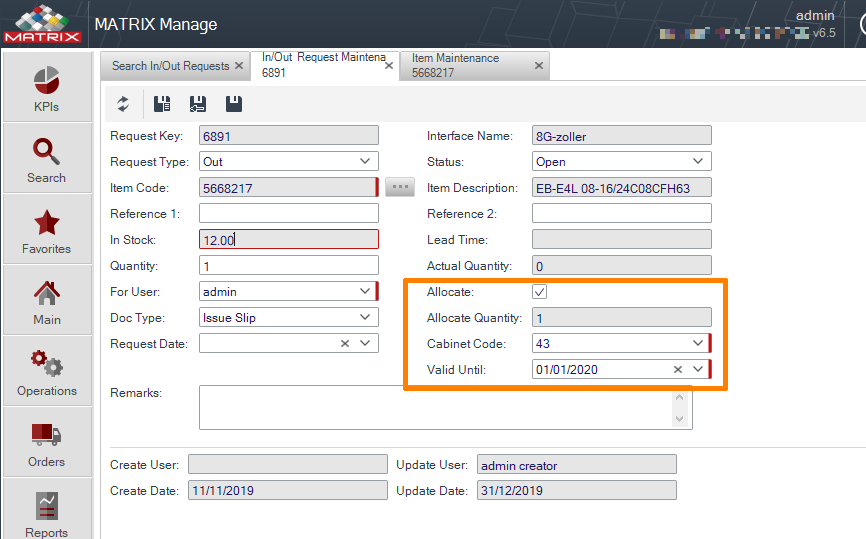The height and width of the screenshot is (539, 866).
Task: Open Operations gears section
Action: pos(47,372)
